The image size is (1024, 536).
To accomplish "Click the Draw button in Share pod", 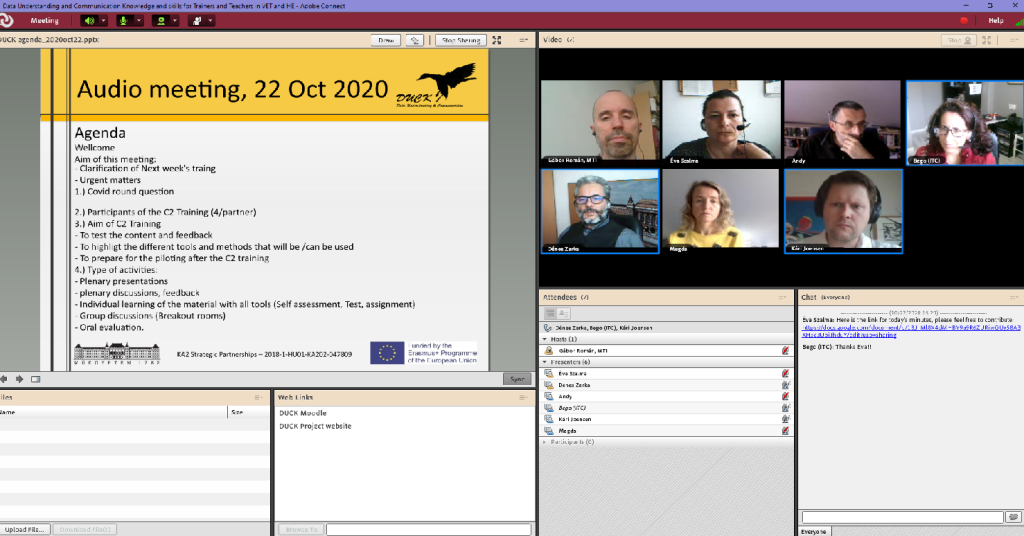I will [385, 40].
